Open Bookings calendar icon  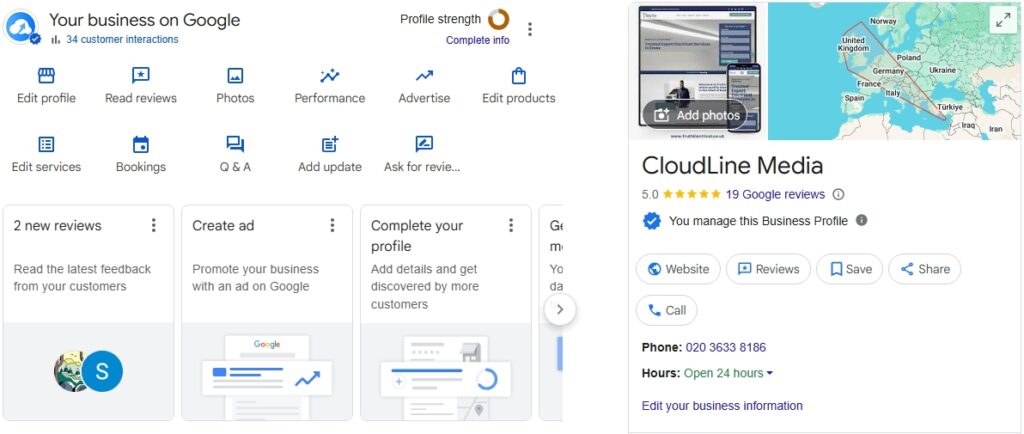click(x=140, y=144)
